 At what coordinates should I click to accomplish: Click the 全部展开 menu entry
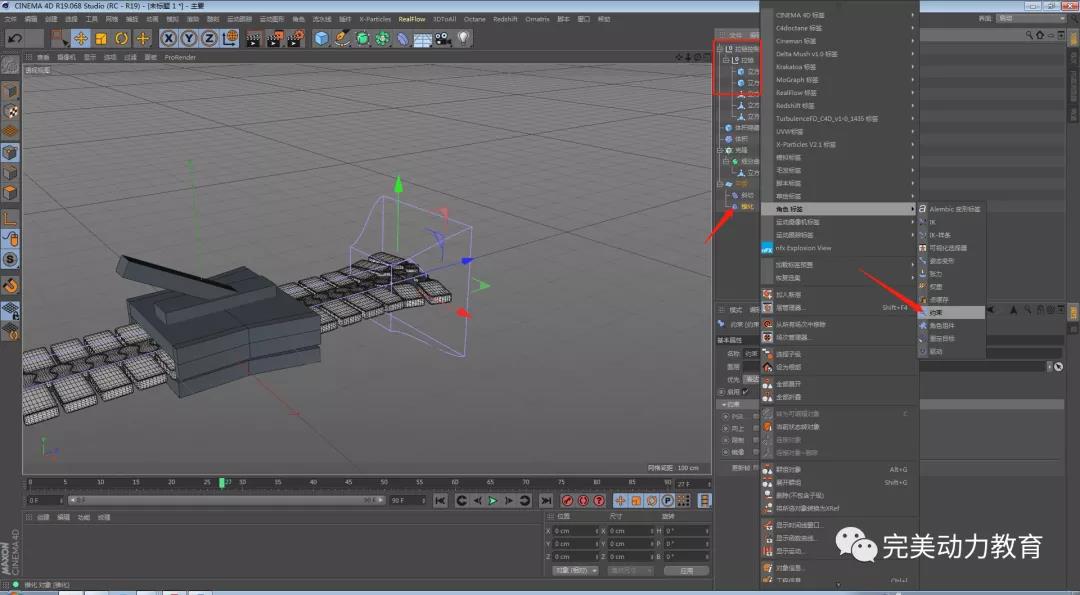pyautogui.click(x=789, y=384)
